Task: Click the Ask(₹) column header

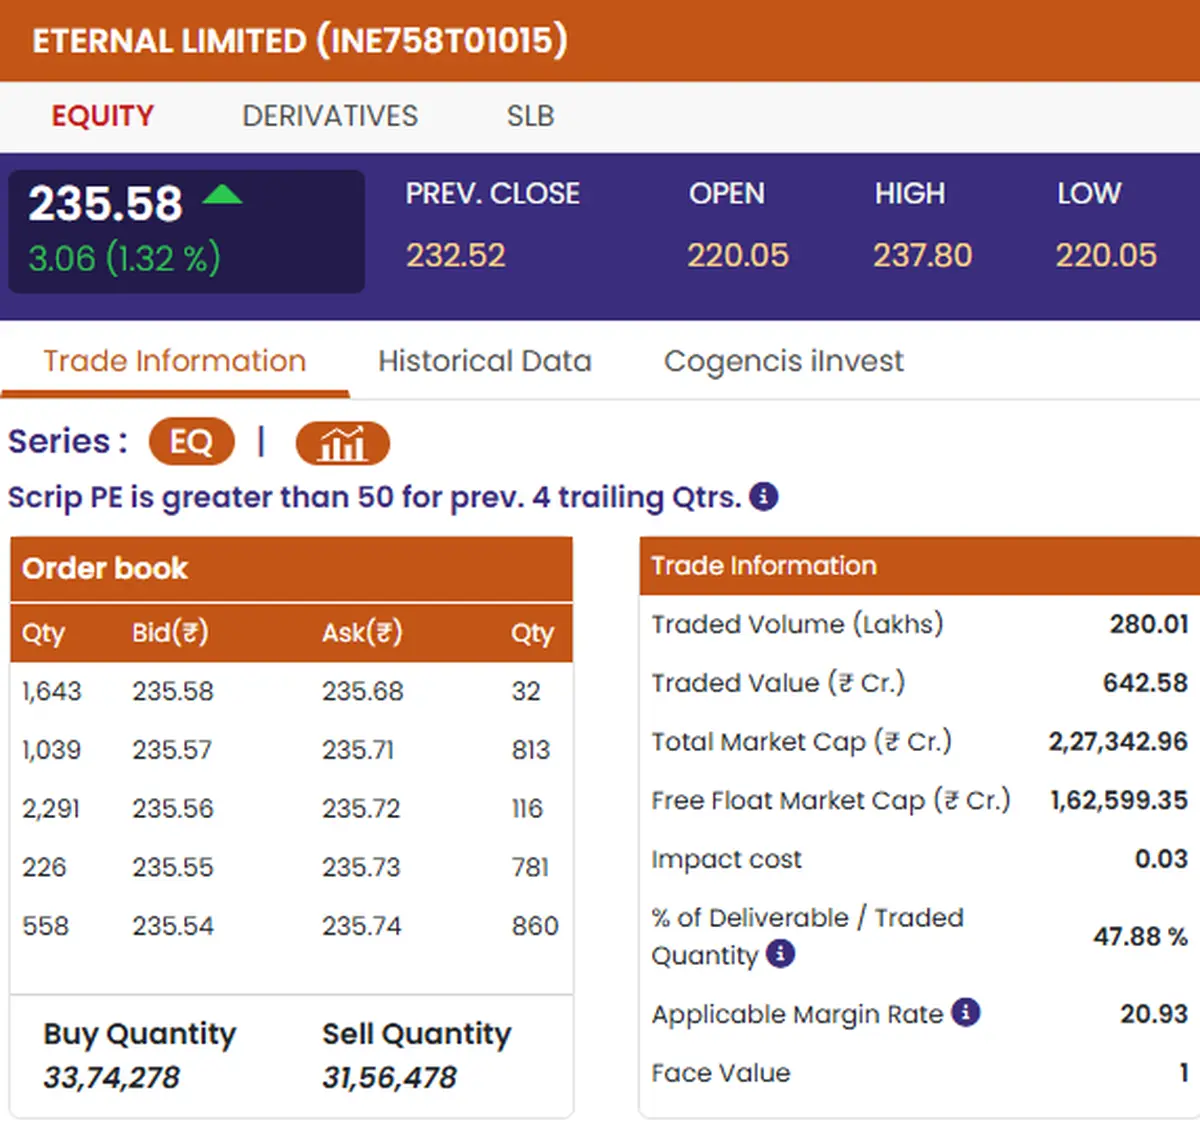Action: coord(362,633)
